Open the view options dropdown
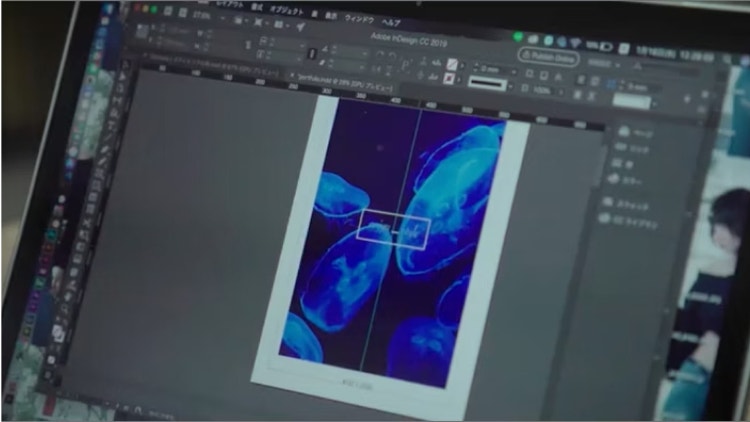The image size is (750, 422). [240, 21]
